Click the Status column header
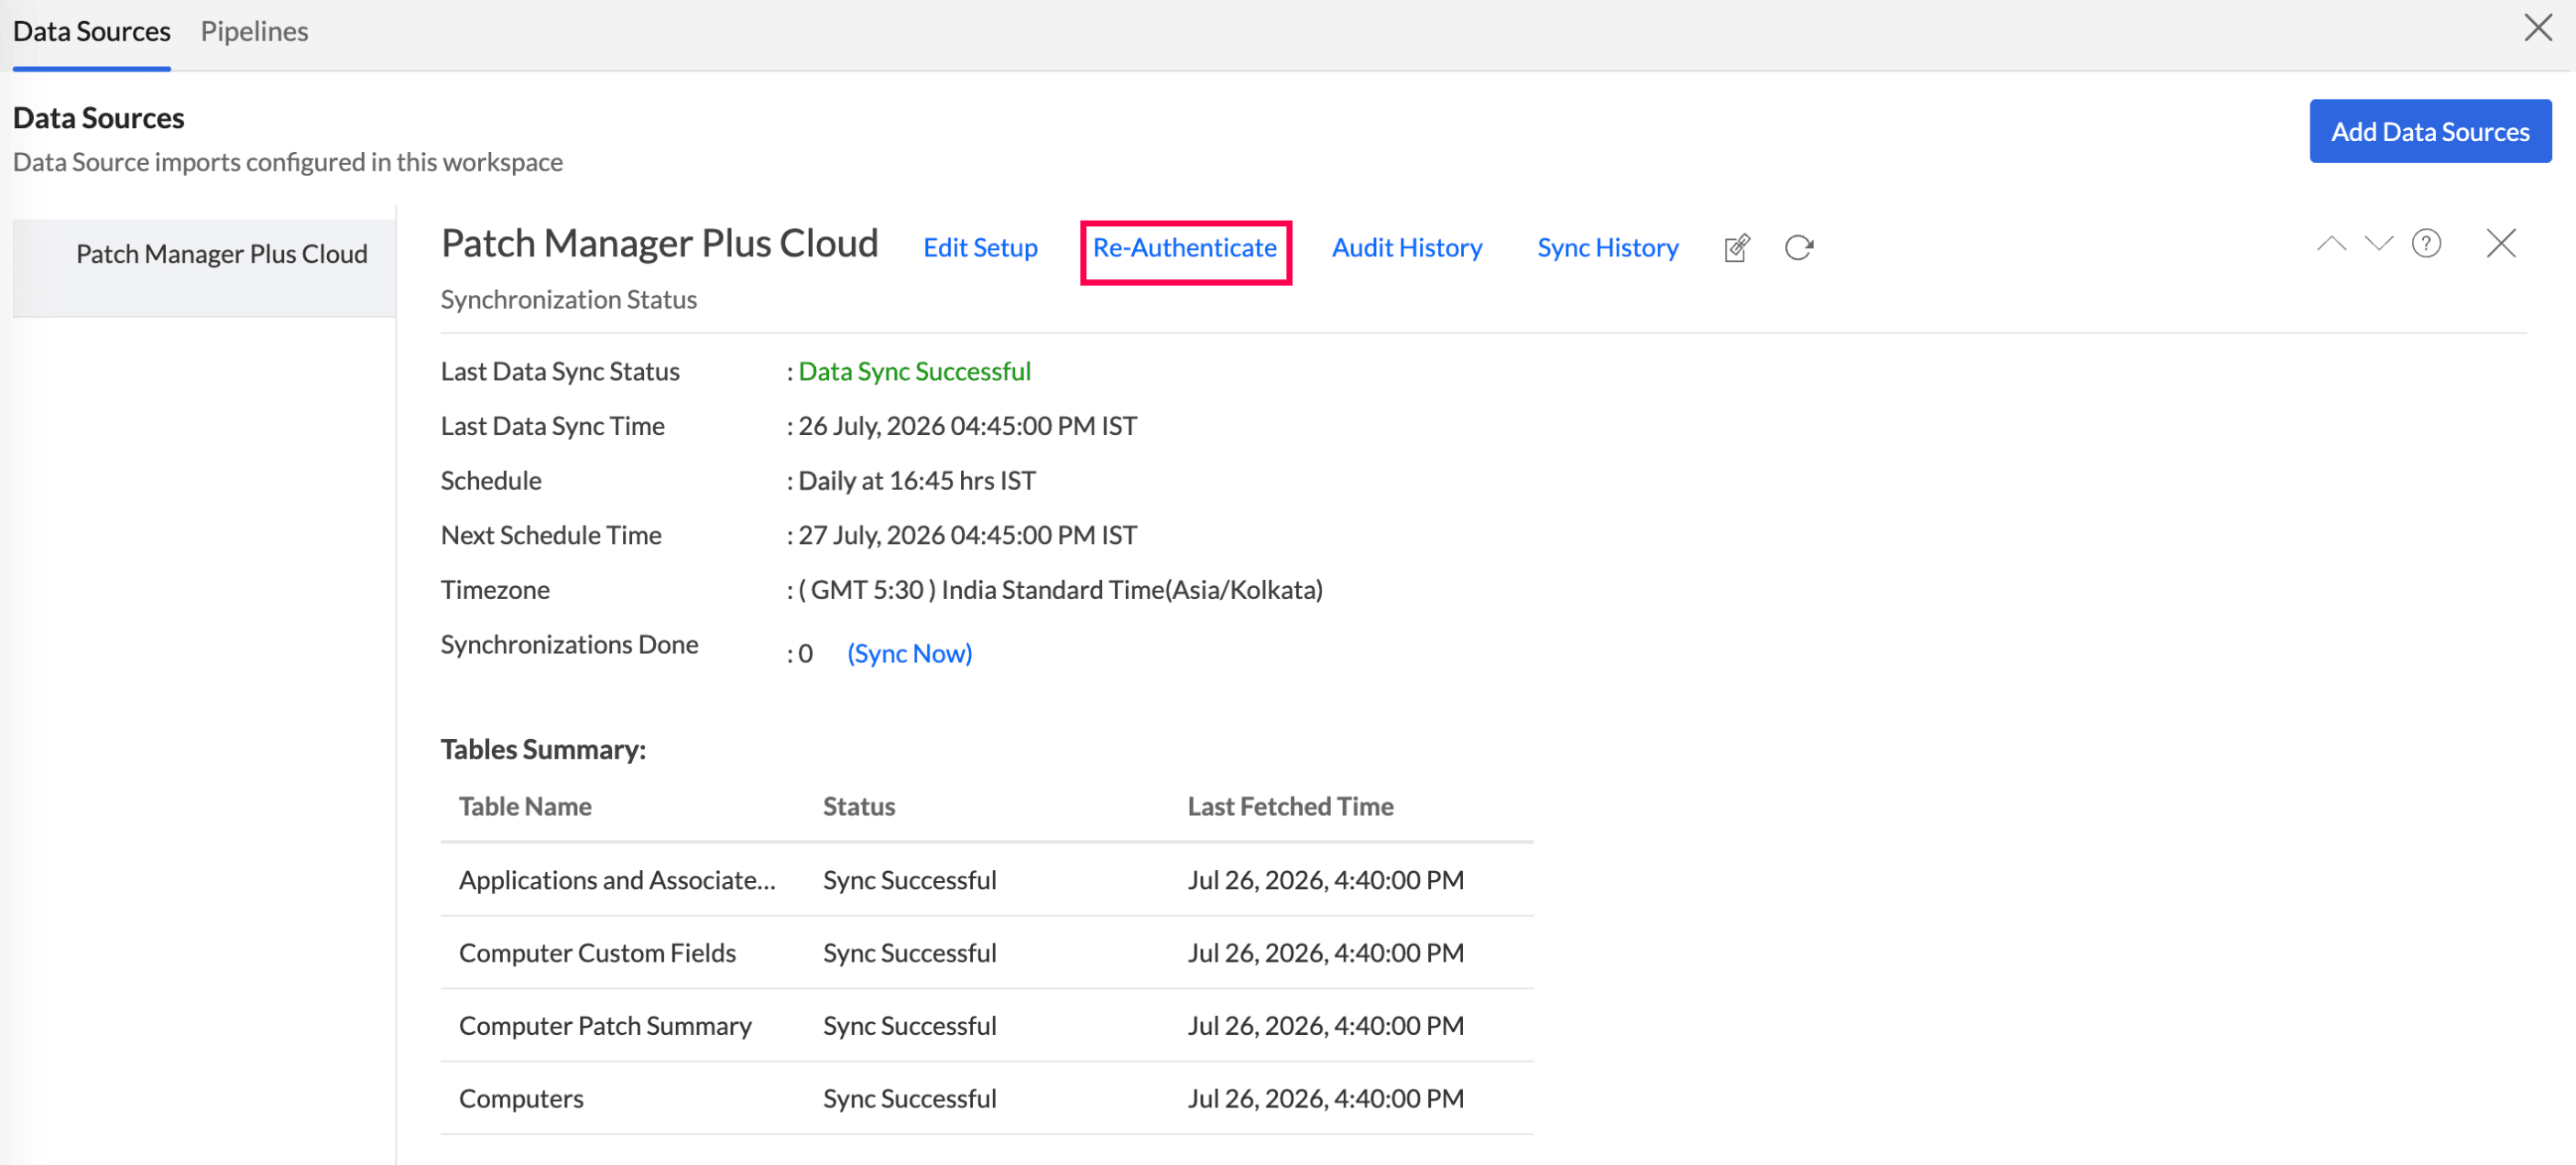The height and width of the screenshot is (1165, 2576). (x=859, y=806)
